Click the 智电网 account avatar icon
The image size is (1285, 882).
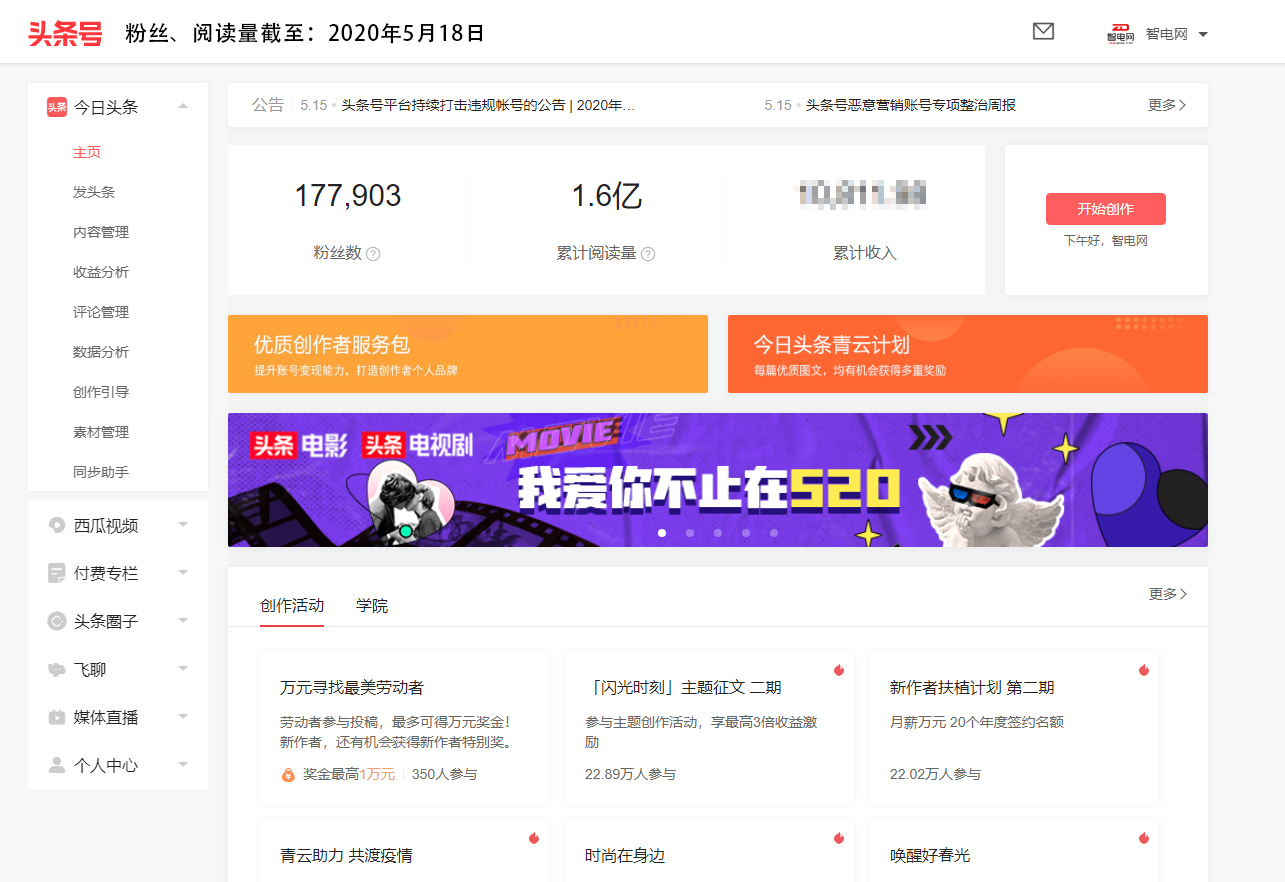pyautogui.click(x=1120, y=34)
